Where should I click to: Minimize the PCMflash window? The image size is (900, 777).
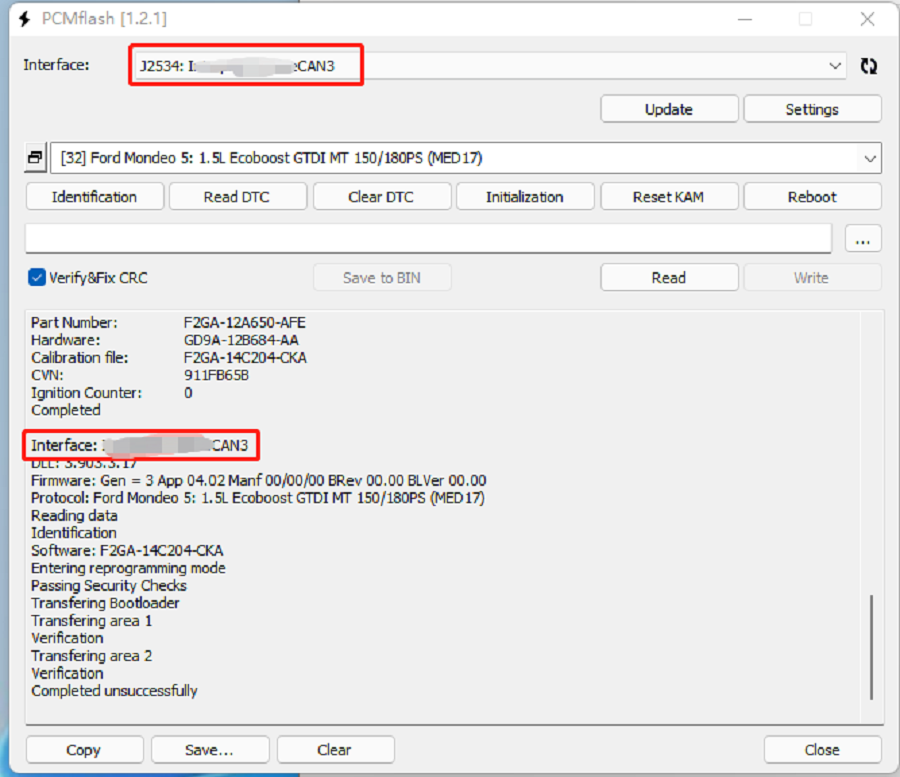tap(745, 19)
